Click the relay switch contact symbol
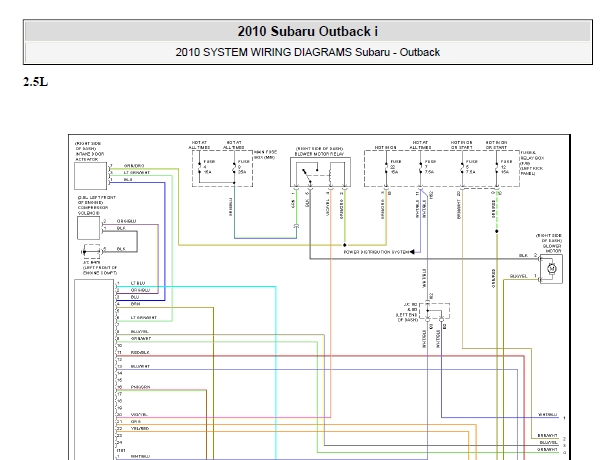606x460 pixels. click(x=308, y=175)
